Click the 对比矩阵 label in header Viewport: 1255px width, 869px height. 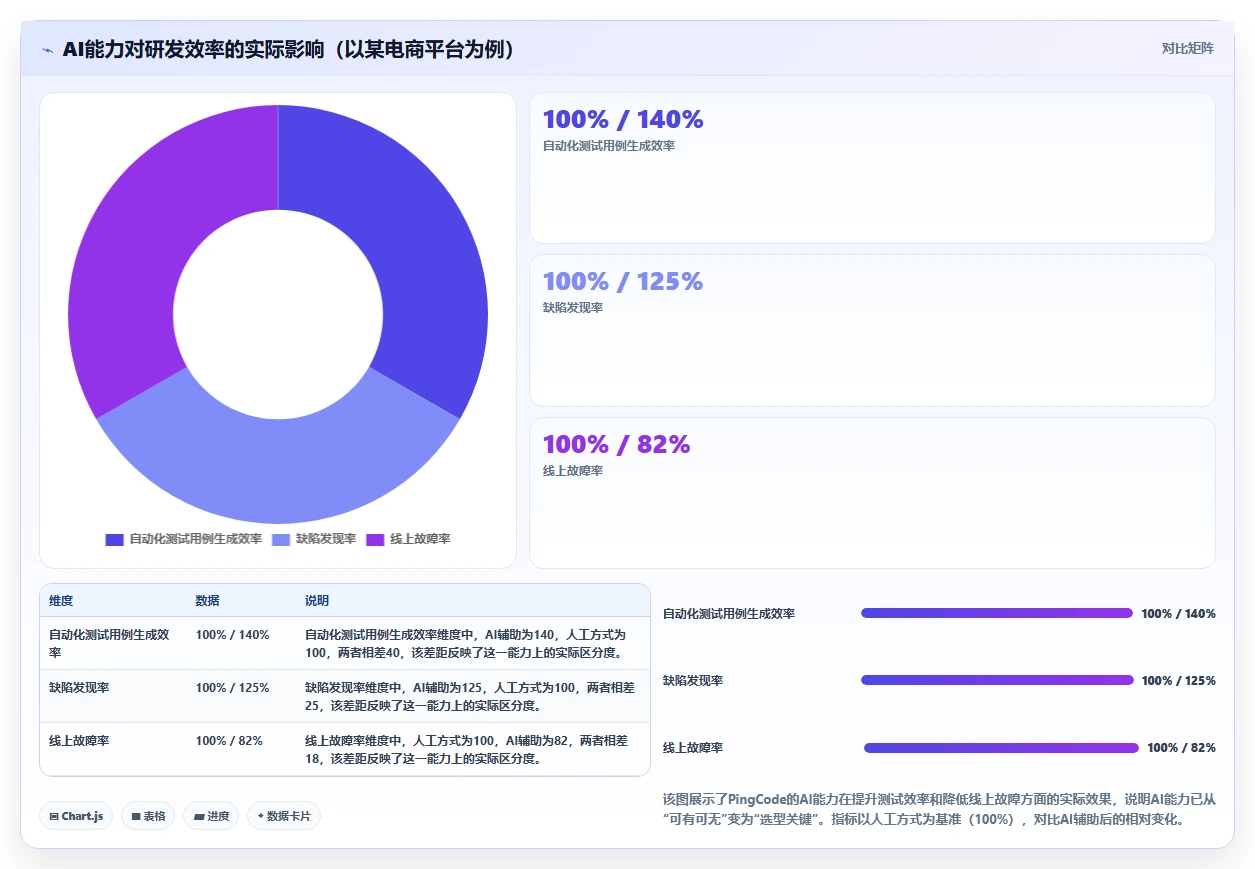[1188, 48]
